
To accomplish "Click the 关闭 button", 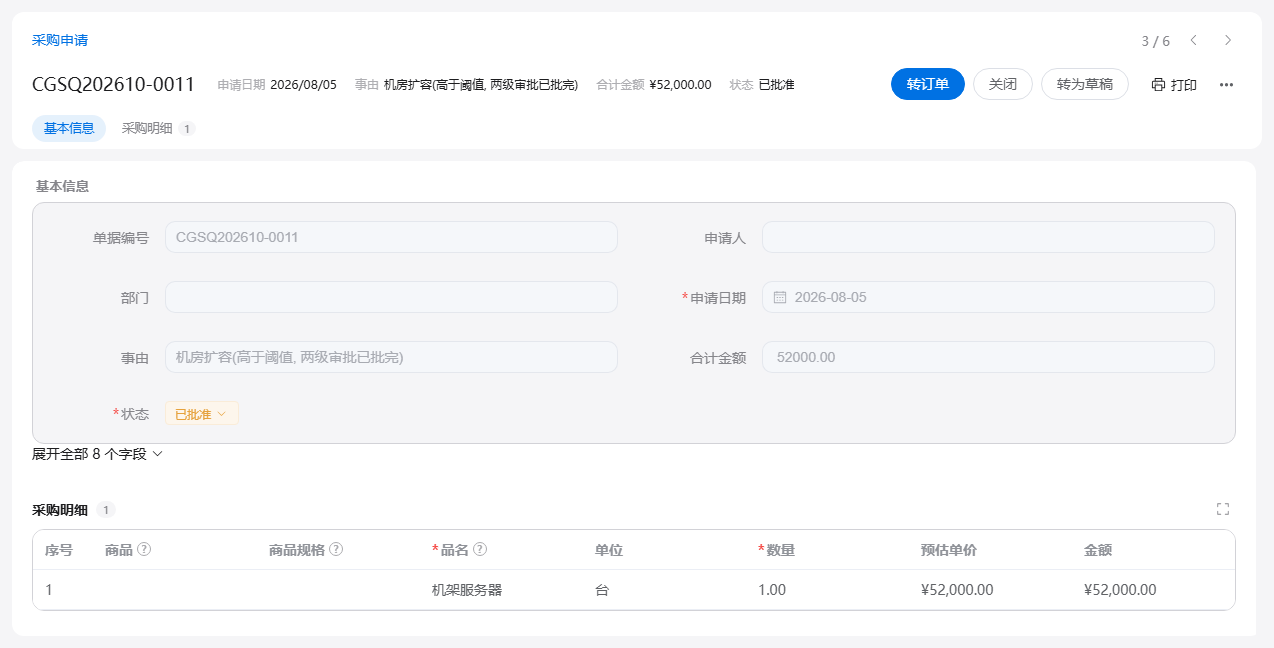I will pos(1003,85).
